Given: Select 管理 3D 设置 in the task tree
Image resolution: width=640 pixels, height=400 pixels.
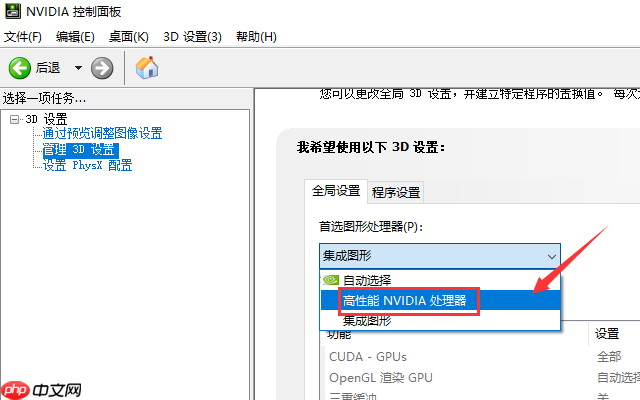Looking at the screenshot, I should coord(80,150).
